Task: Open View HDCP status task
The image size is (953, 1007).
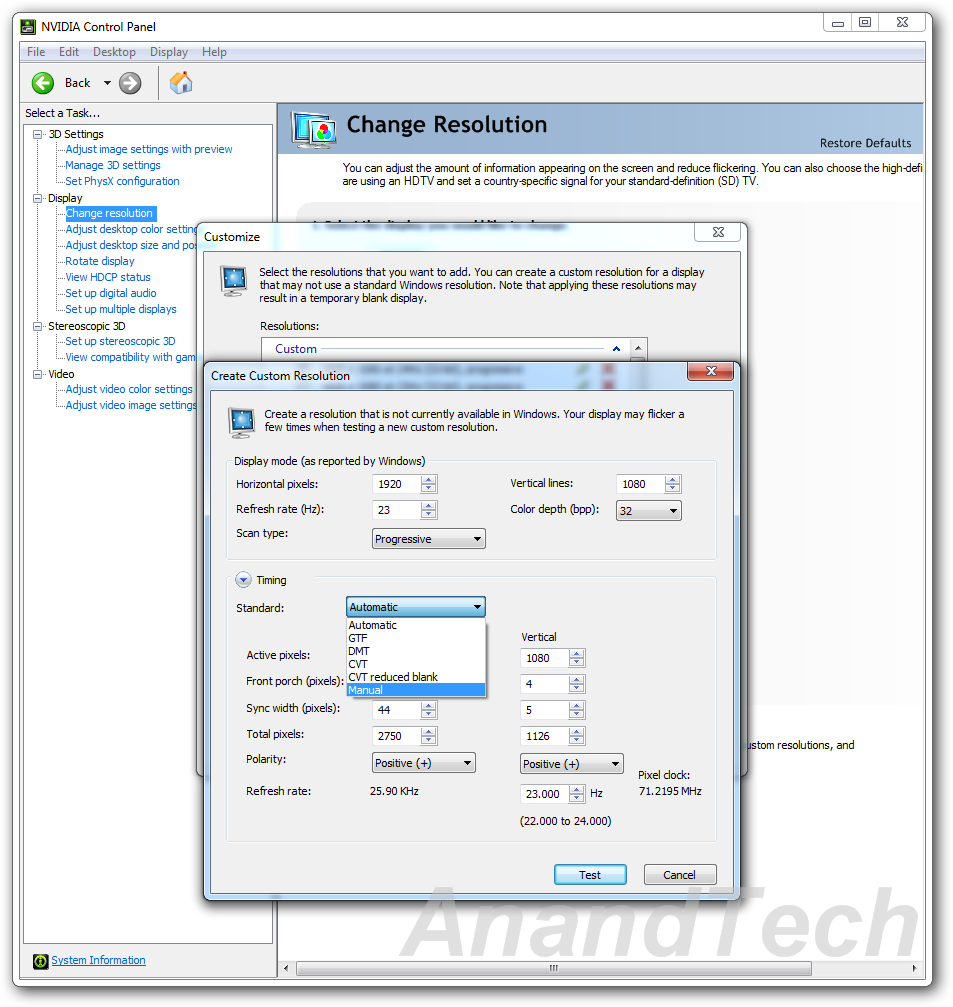Action: [x=108, y=277]
